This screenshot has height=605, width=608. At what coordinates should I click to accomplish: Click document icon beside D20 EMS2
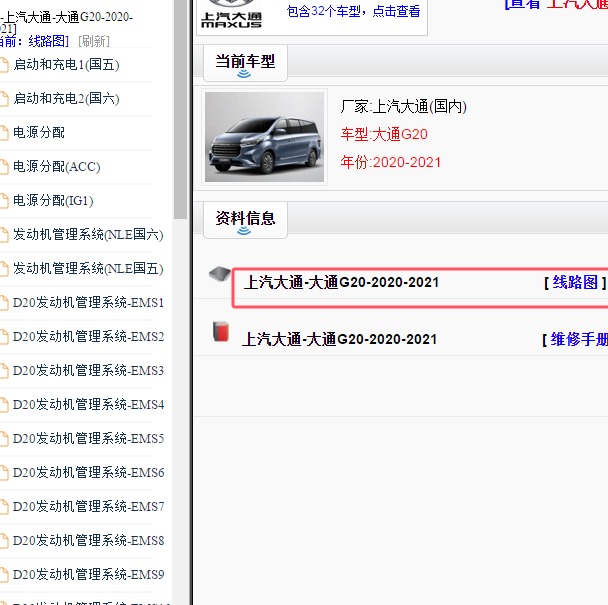pos(4,337)
